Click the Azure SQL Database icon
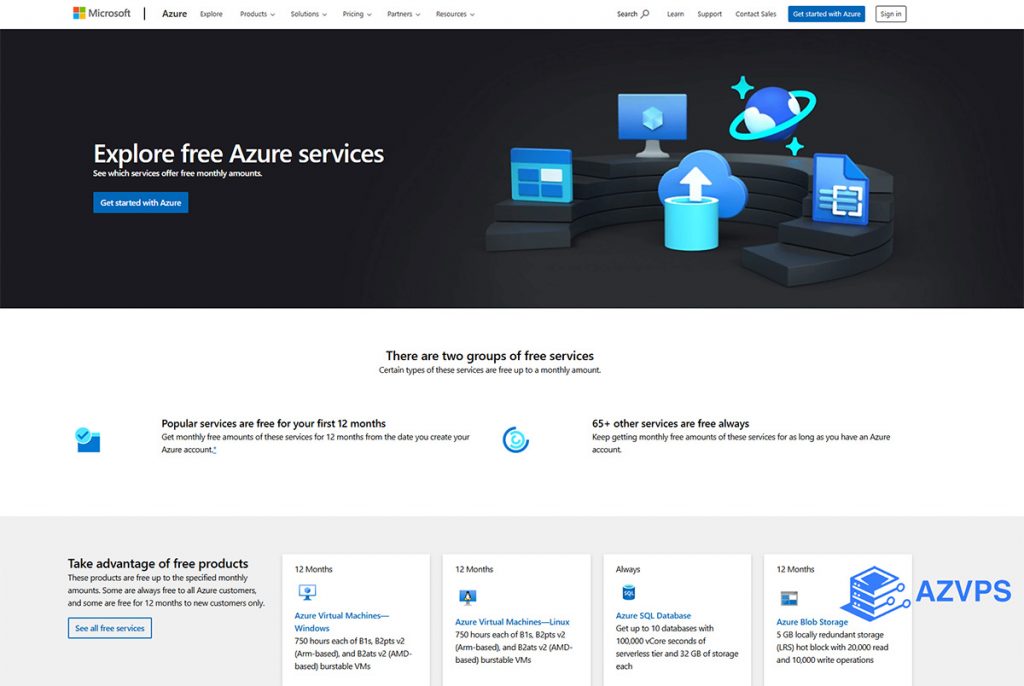The width and height of the screenshot is (1024, 686). (x=628, y=593)
